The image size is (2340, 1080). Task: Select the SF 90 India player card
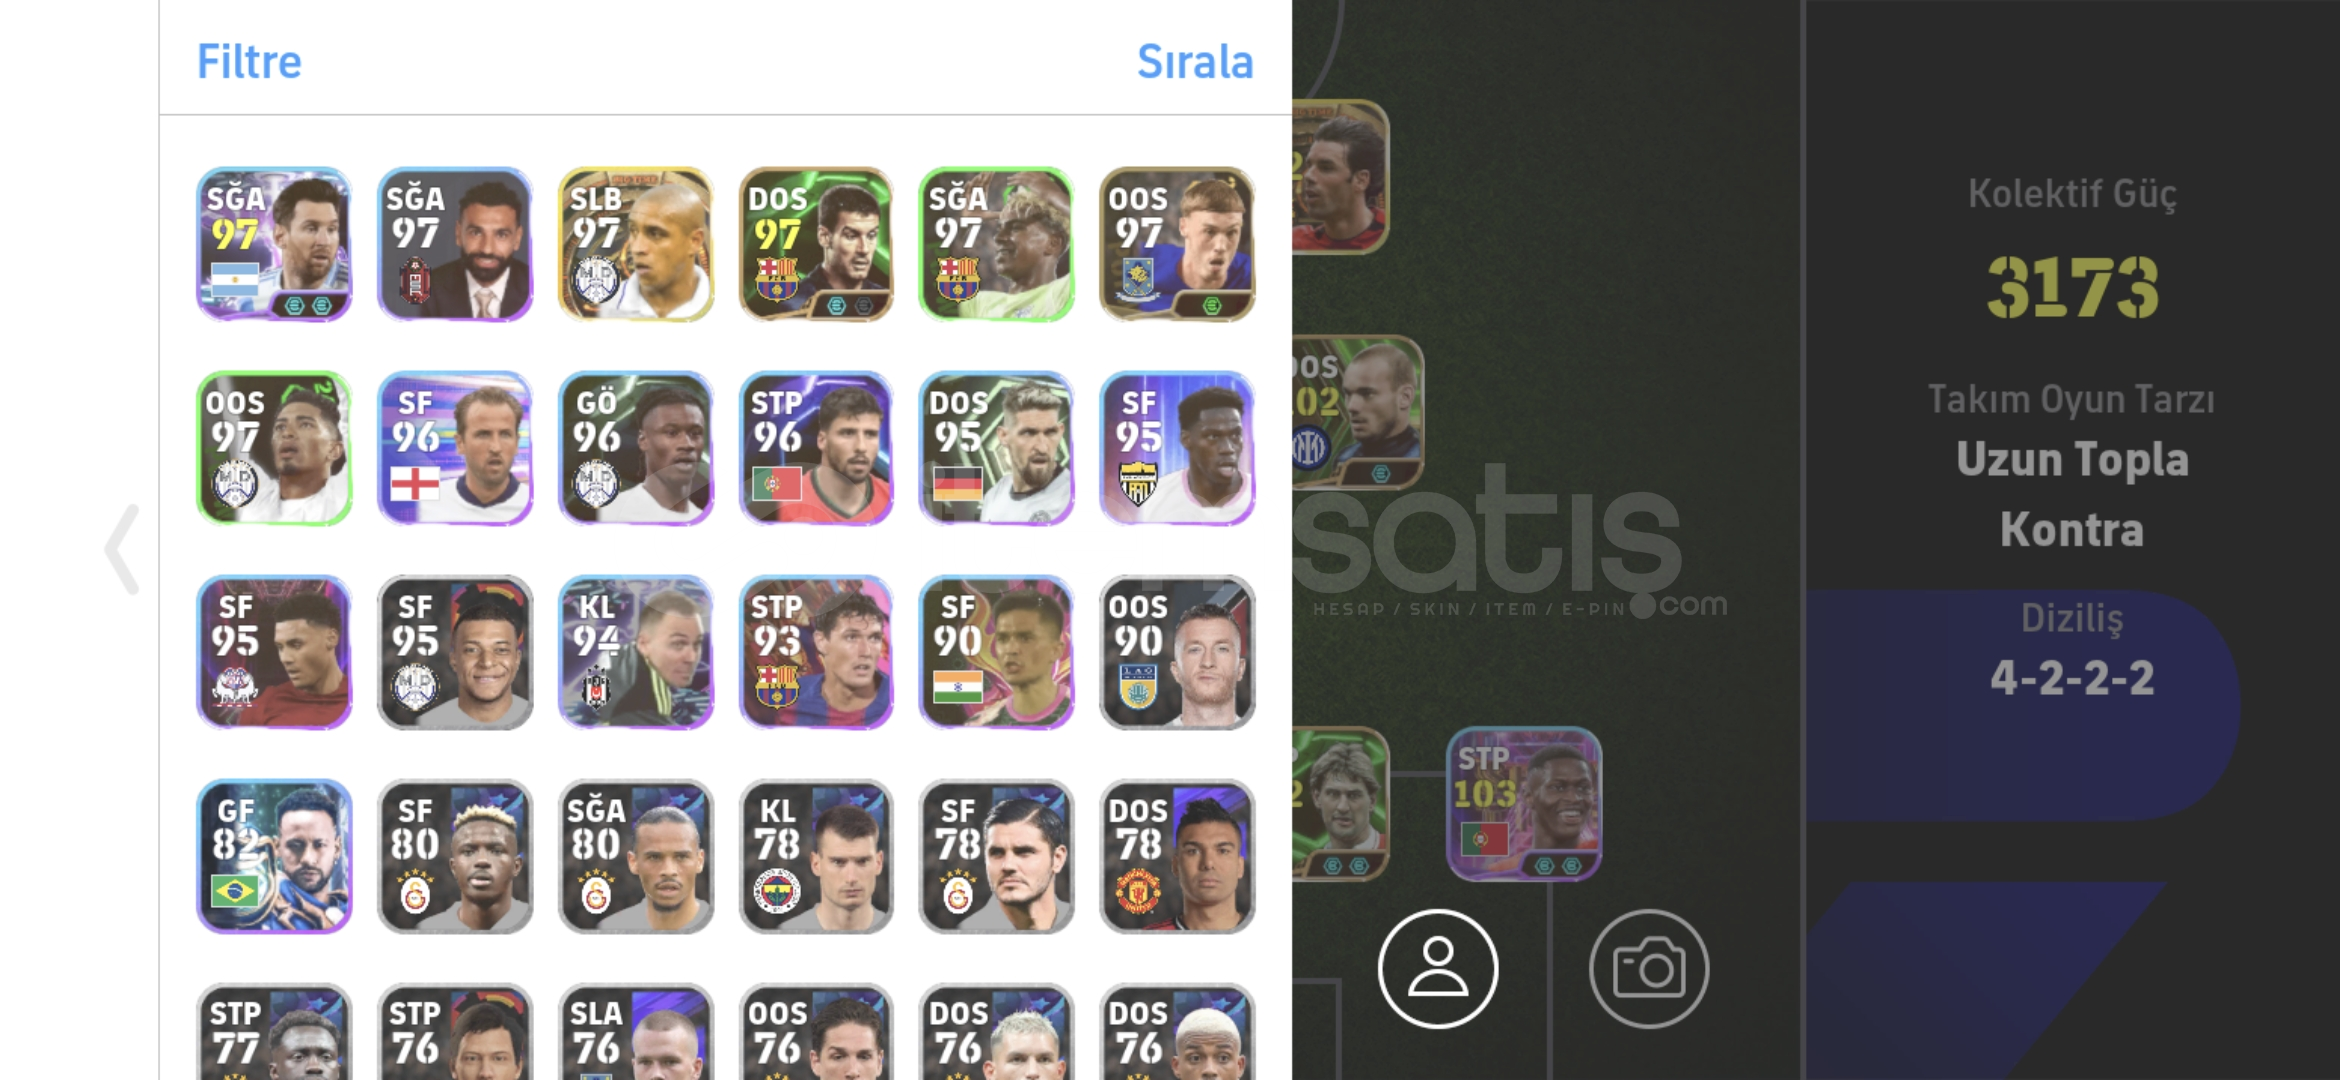pos(996,652)
